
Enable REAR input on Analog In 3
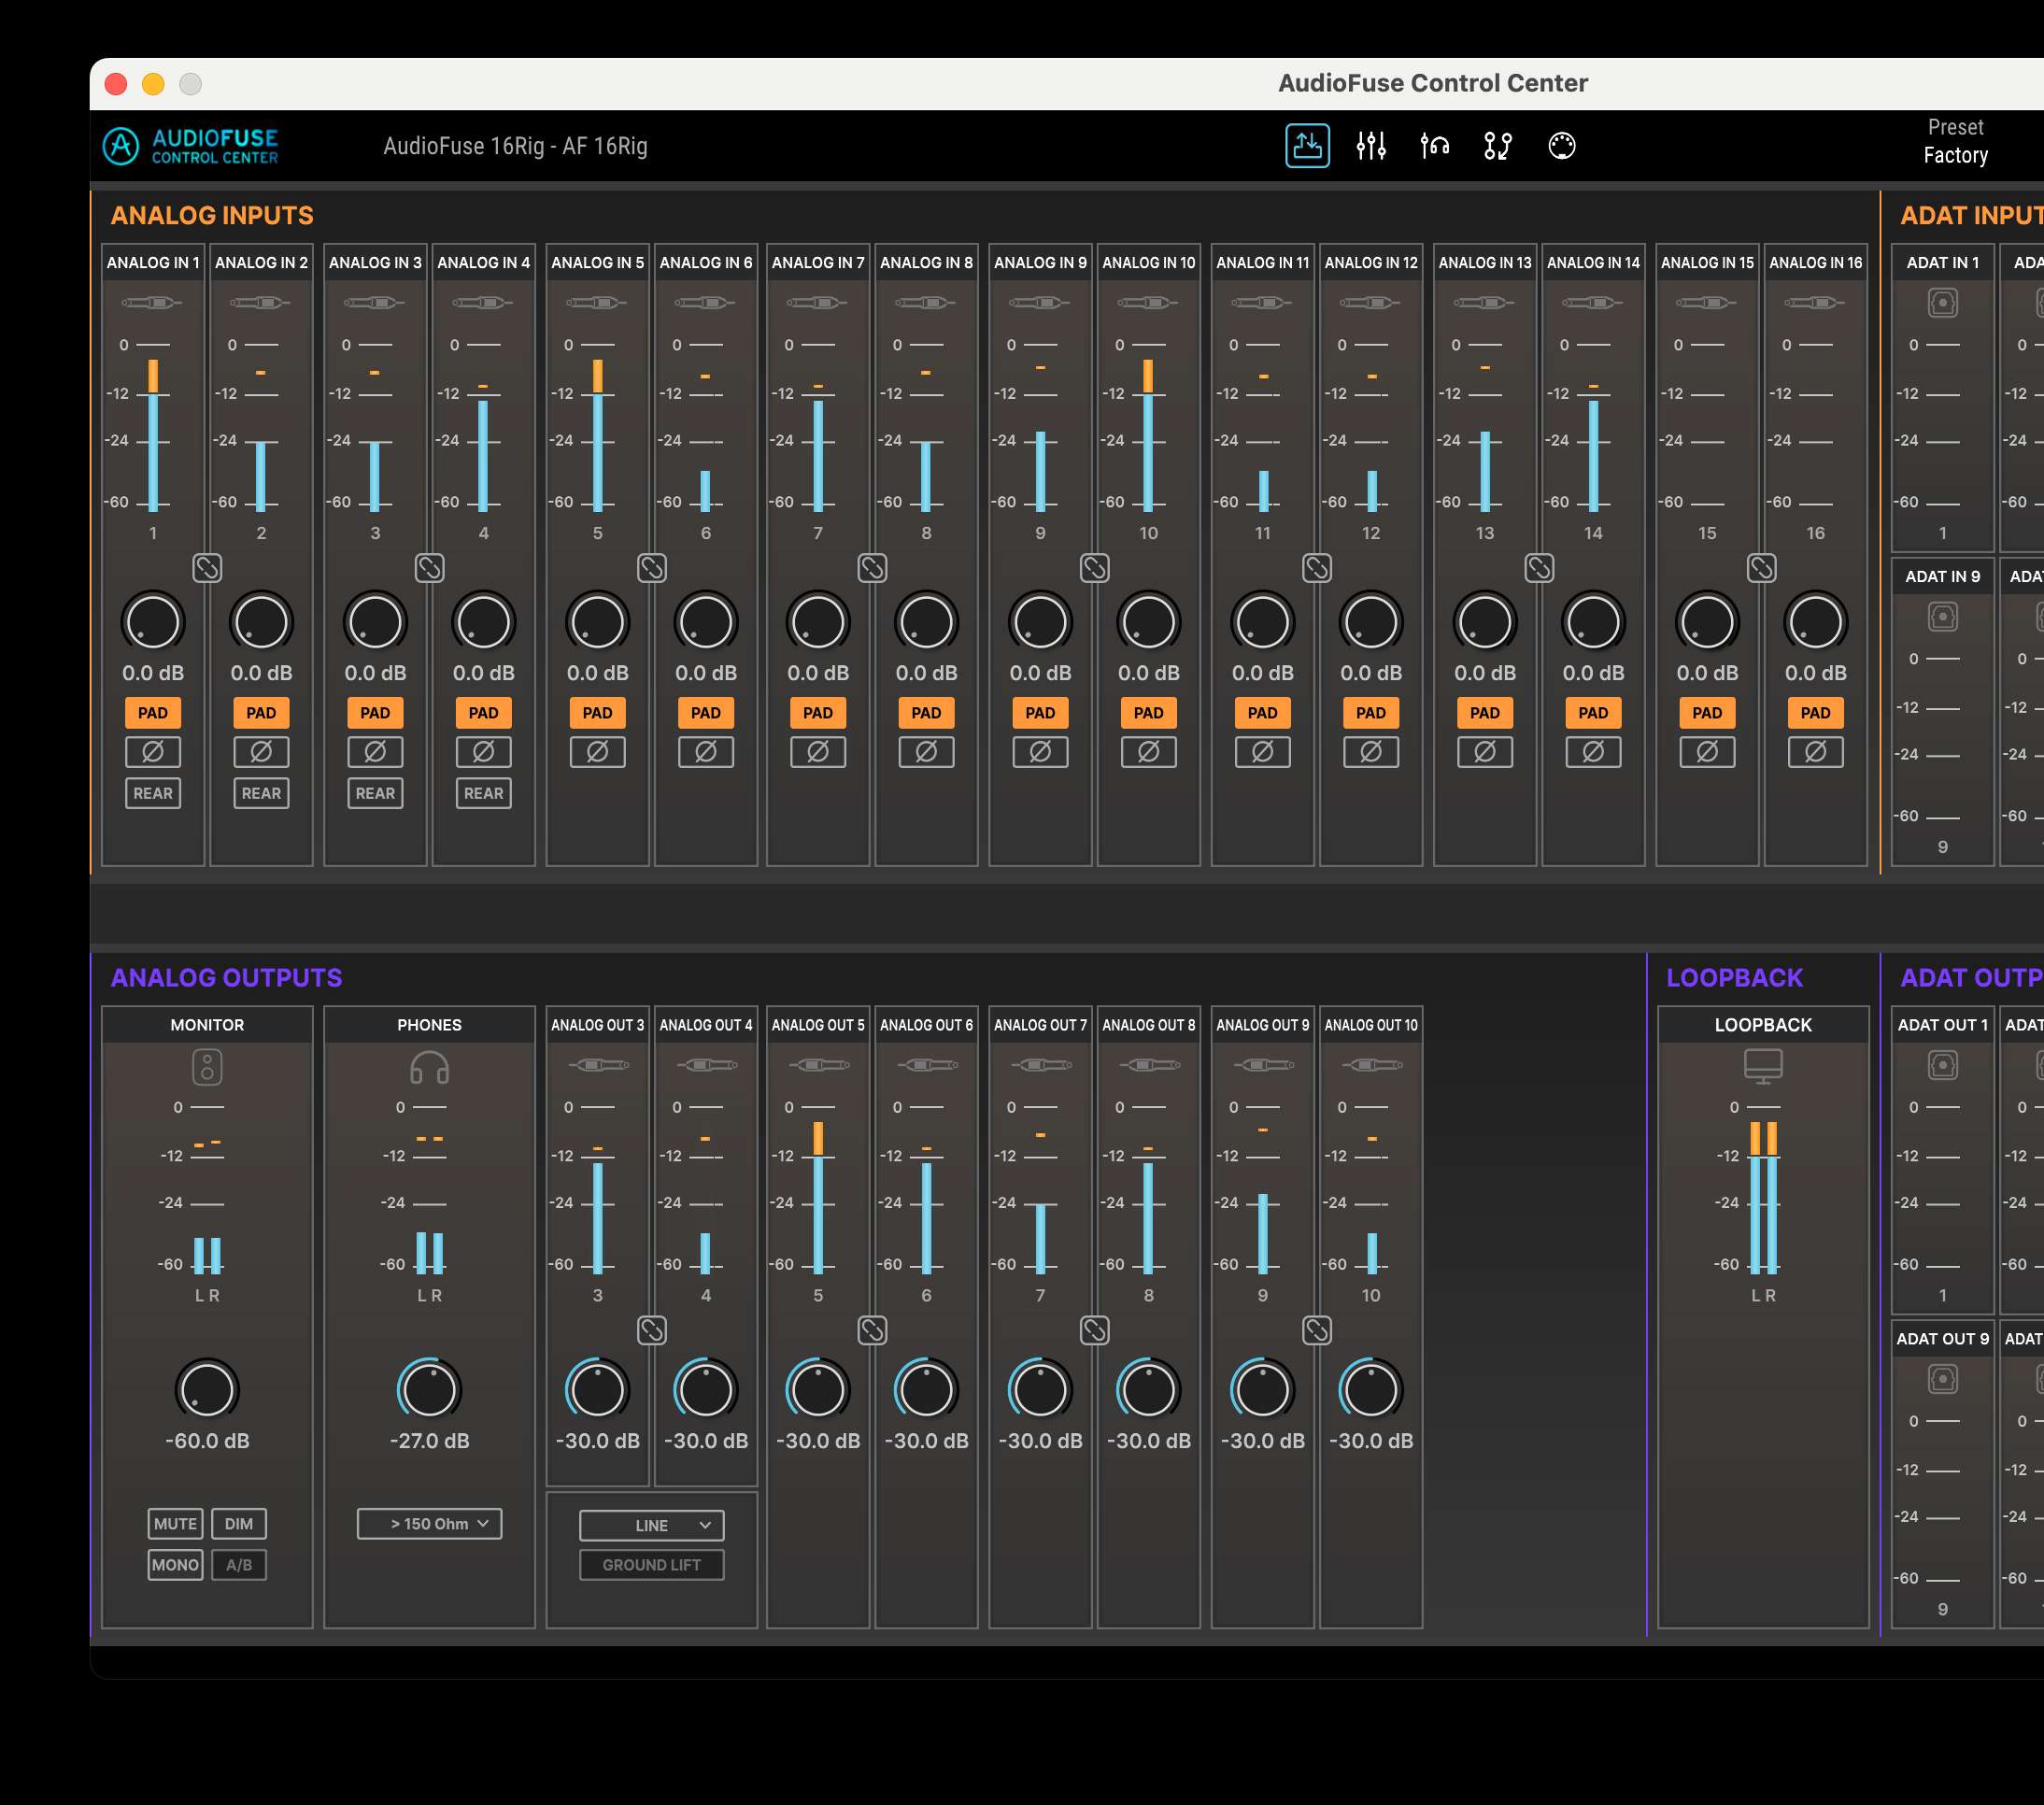(375, 793)
